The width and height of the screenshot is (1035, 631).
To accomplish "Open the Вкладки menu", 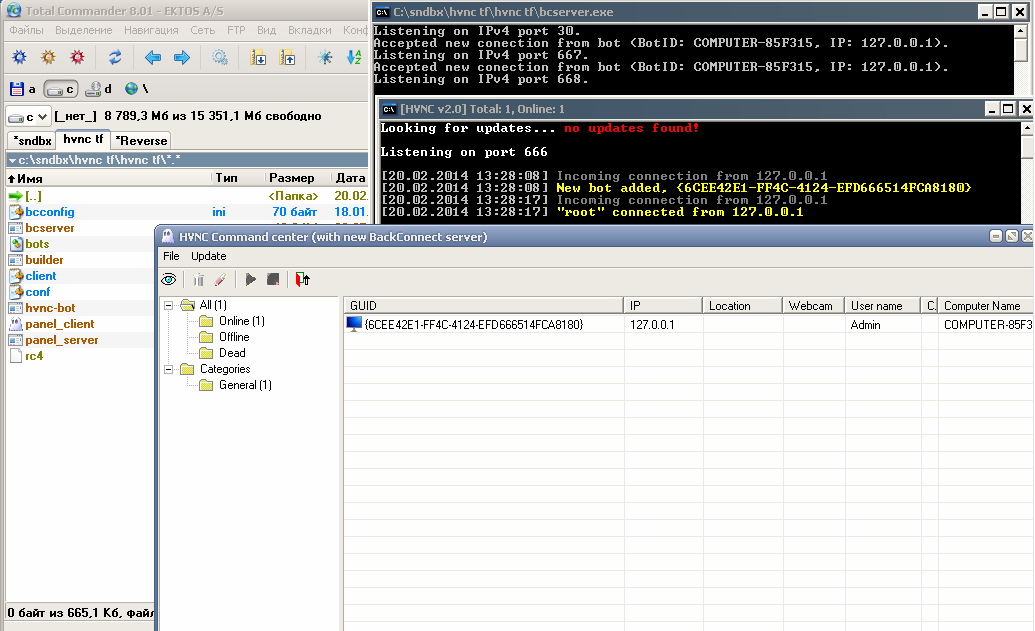I will [x=310, y=30].
